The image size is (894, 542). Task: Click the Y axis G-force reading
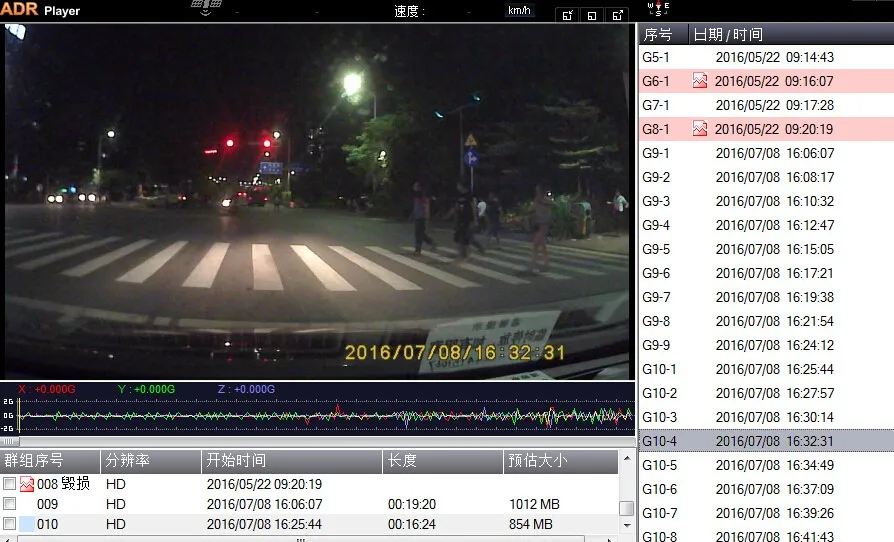coord(146,389)
